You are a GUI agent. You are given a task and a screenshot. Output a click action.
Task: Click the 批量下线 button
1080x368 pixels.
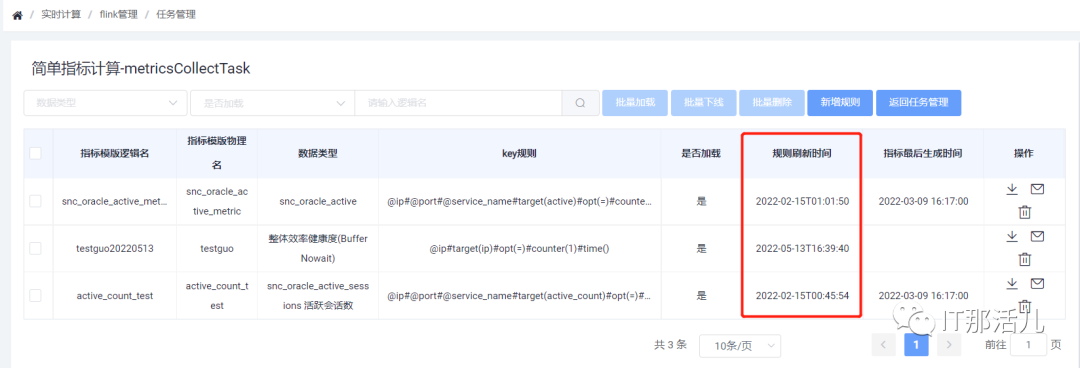tap(703, 103)
